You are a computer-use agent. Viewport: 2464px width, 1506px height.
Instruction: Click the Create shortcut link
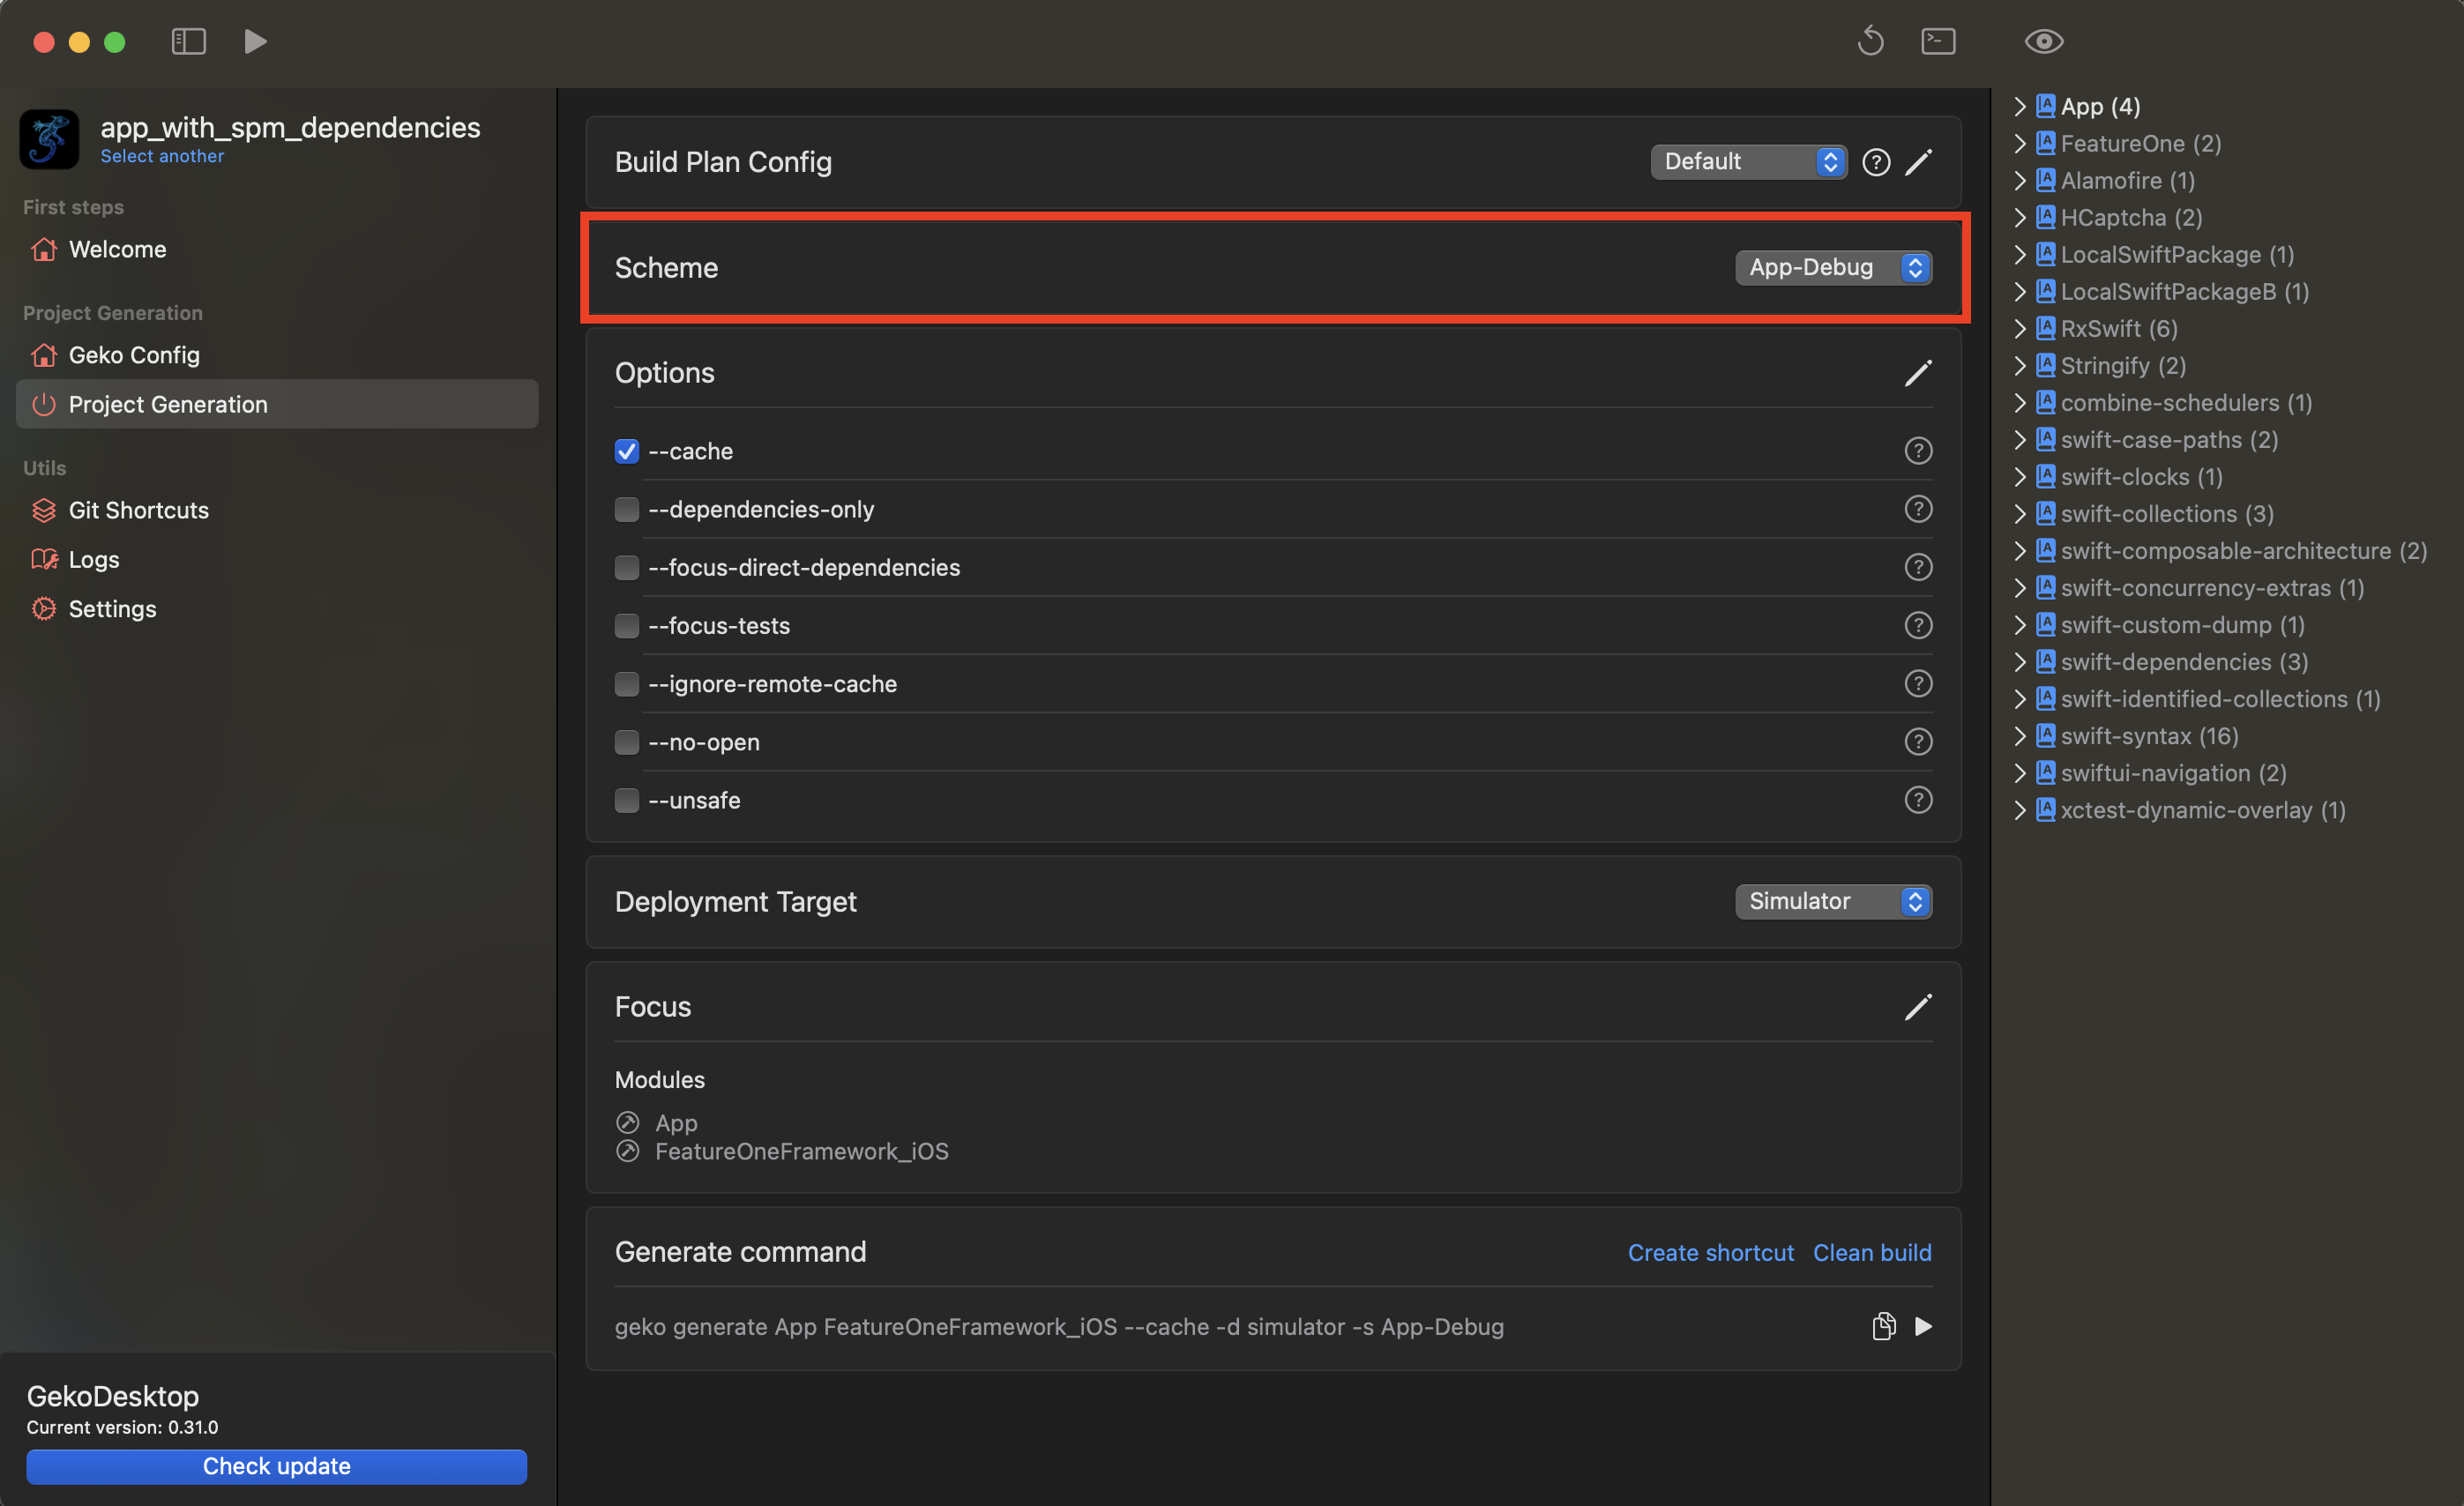click(1710, 1252)
